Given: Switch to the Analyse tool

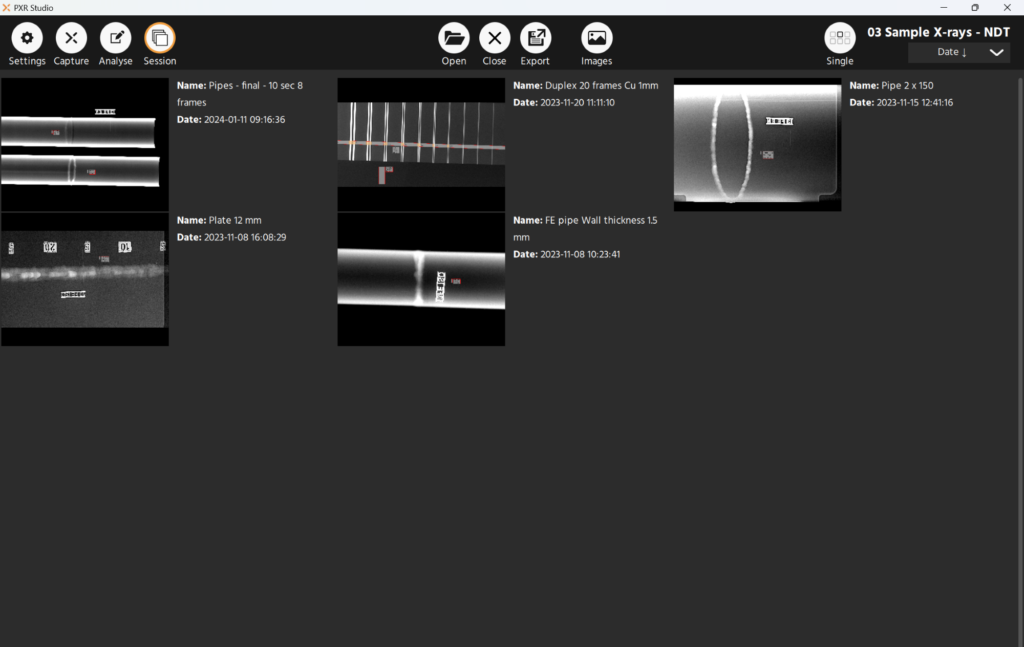Looking at the screenshot, I should pyautogui.click(x=115, y=39).
